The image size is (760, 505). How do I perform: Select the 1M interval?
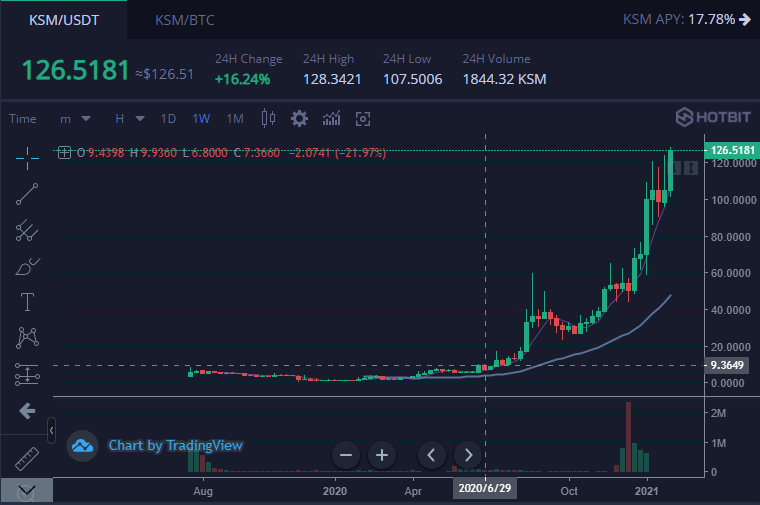[x=235, y=119]
